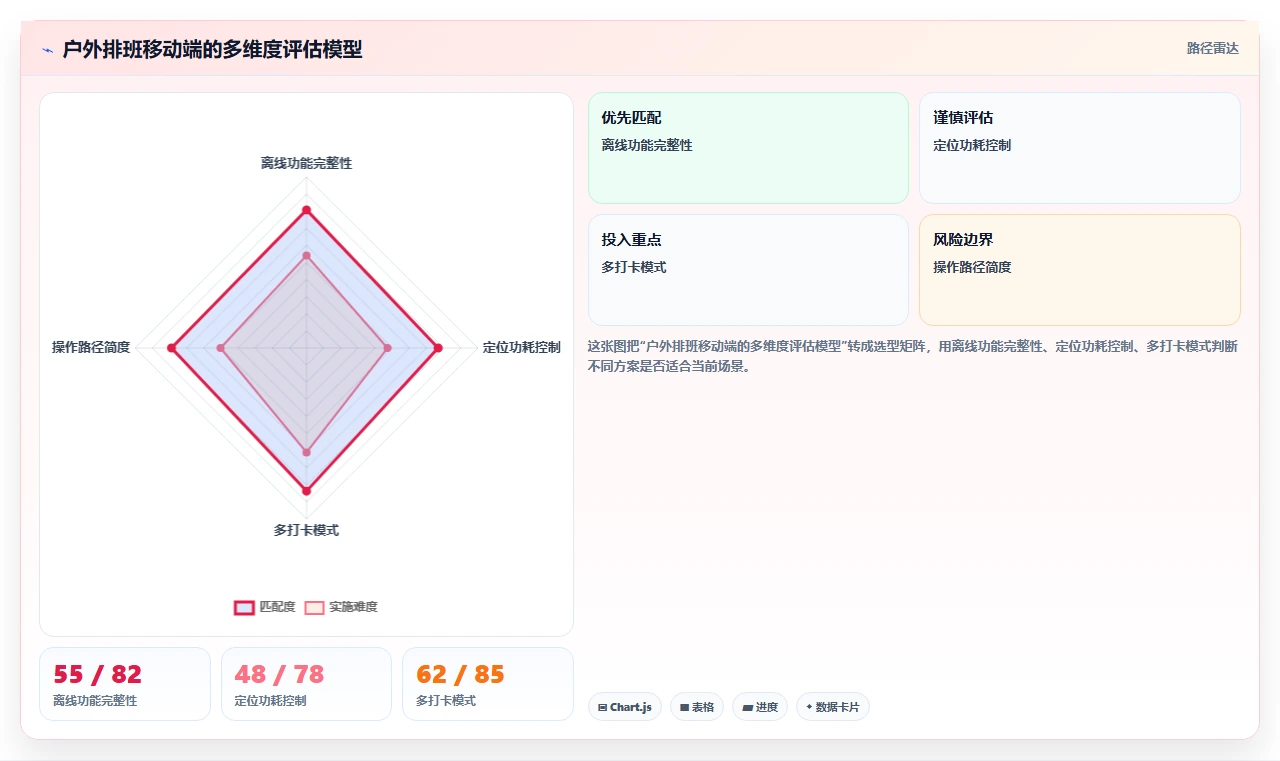Click the 离线功能完整性 radar axis label
This screenshot has height=761, width=1280.
(306, 163)
